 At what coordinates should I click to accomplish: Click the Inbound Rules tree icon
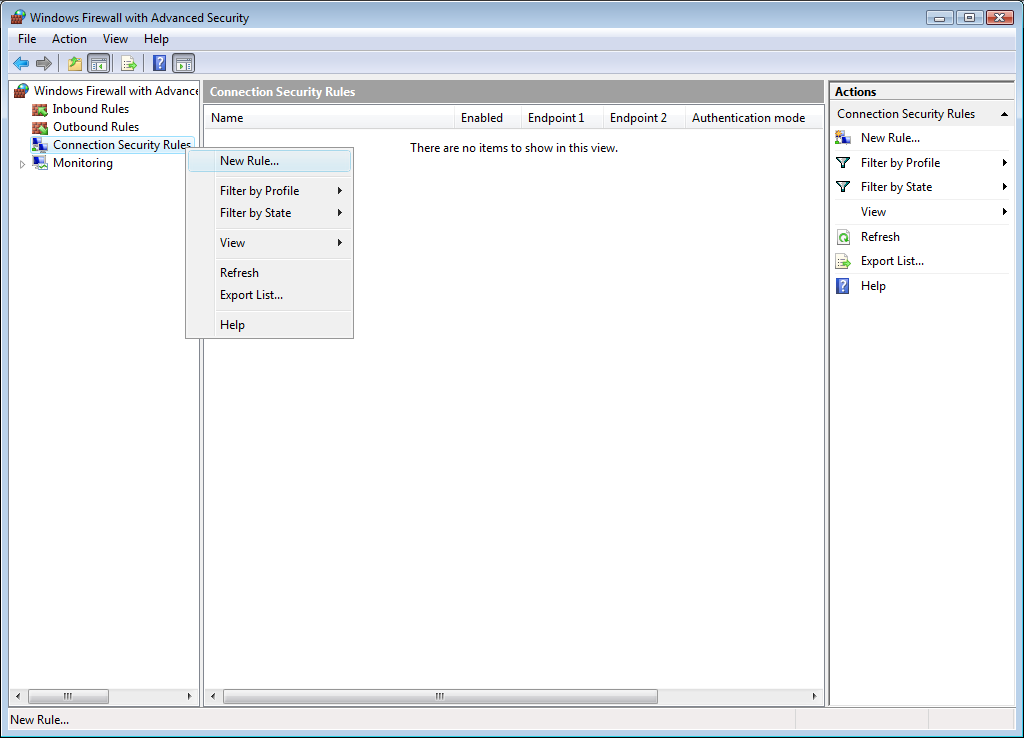tap(40, 109)
